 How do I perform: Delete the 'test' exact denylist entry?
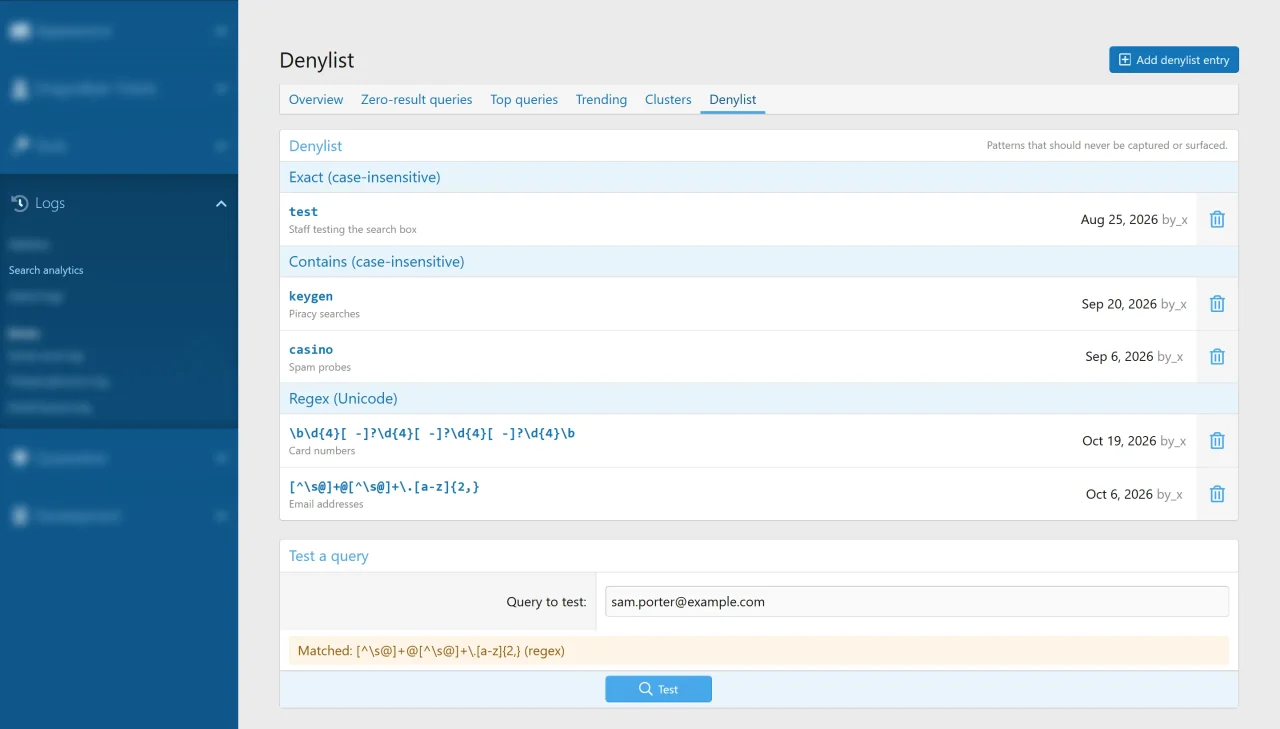click(x=1217, y=219)
